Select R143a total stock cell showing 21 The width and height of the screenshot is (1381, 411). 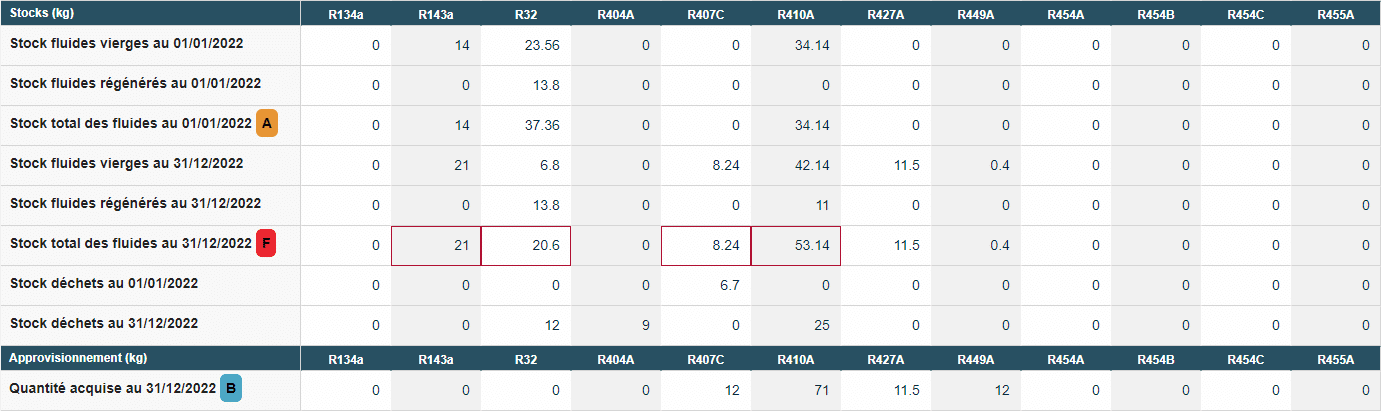pyautogui.click(x=436, y=245)
